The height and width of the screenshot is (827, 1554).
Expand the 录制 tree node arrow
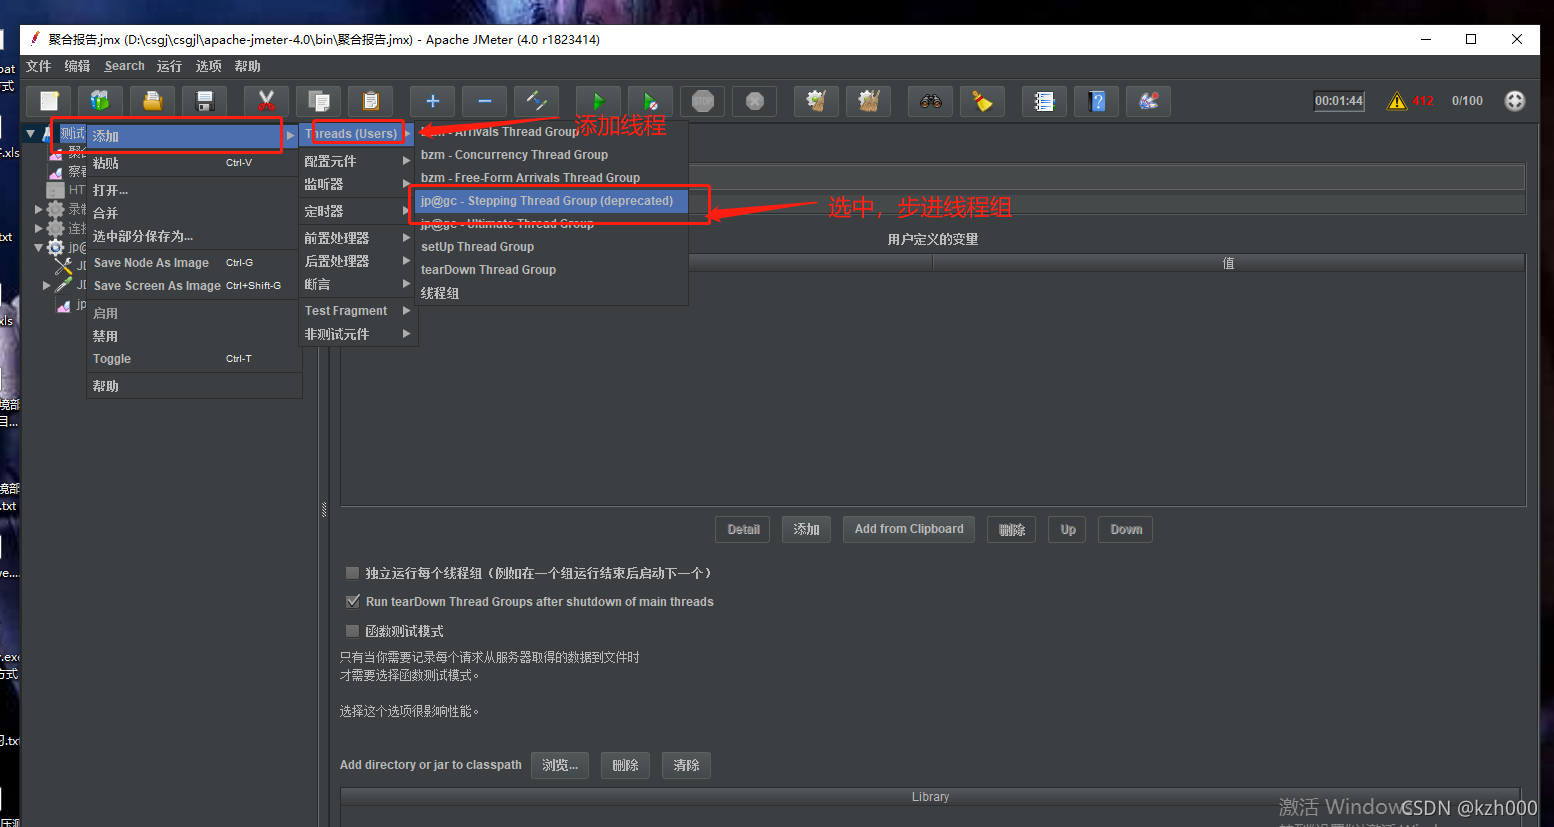click(x=39, y=209)
